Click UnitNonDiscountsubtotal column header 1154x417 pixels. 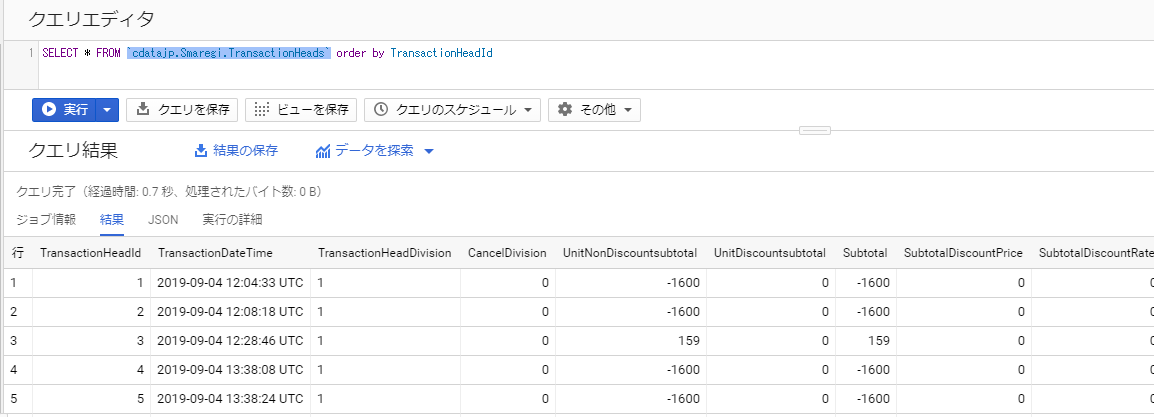tap(630, 253)
